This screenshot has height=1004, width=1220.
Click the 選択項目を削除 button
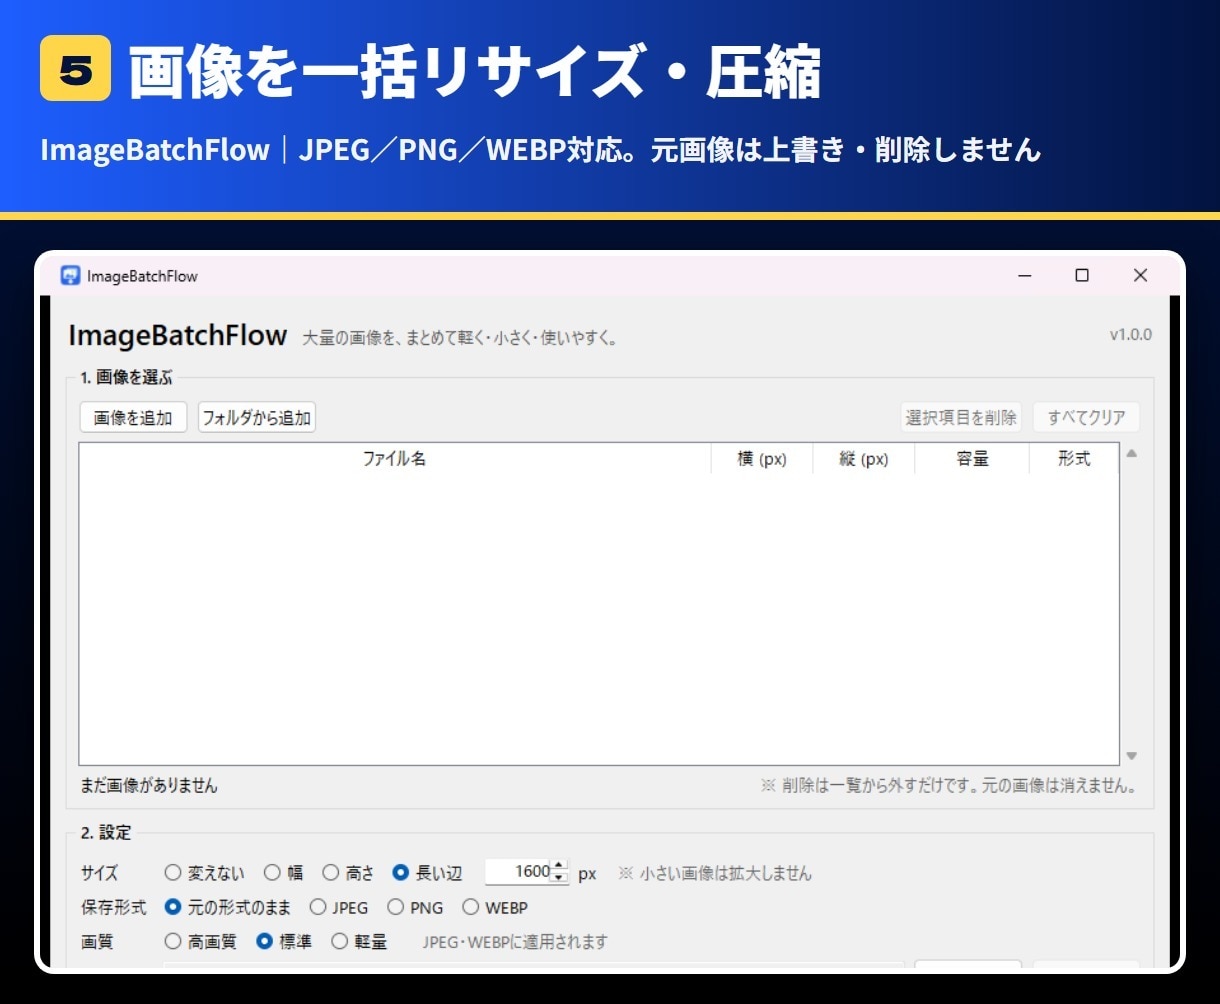pos(961,418)
